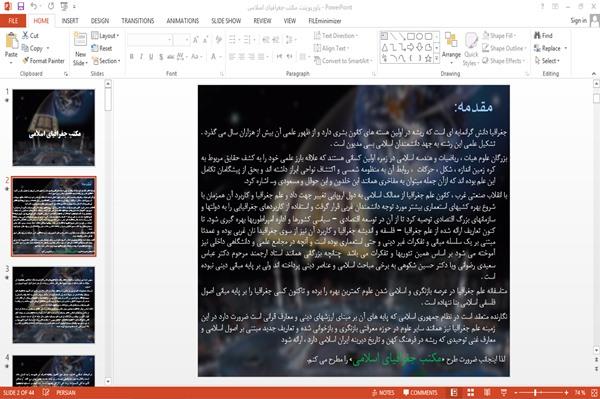Viewport: 600px width, 399px height.
Task: Select the star shape in the shapes gallery
Action: pos(428,59)
